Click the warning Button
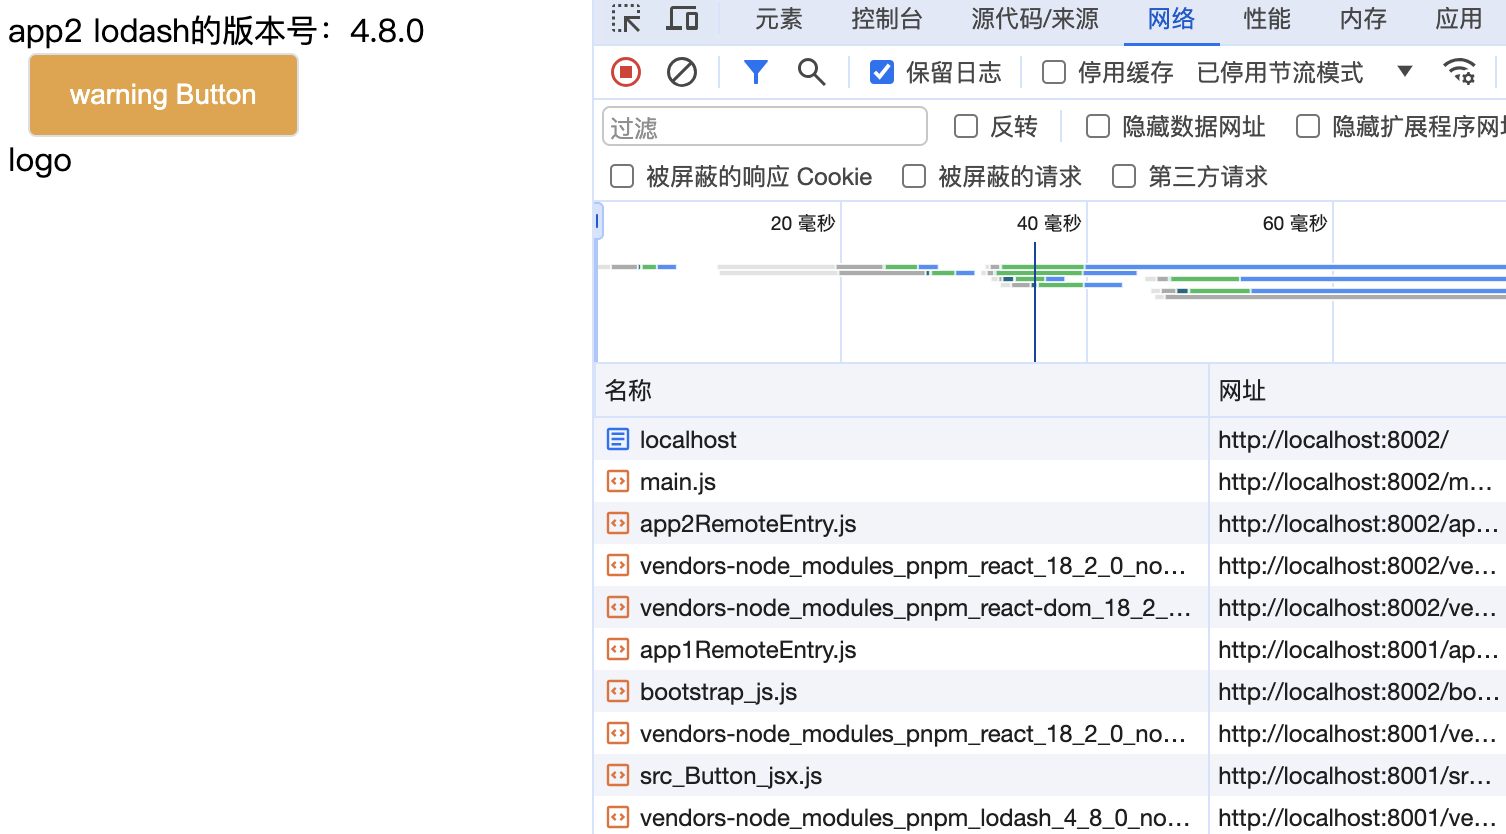 [163, 95]
